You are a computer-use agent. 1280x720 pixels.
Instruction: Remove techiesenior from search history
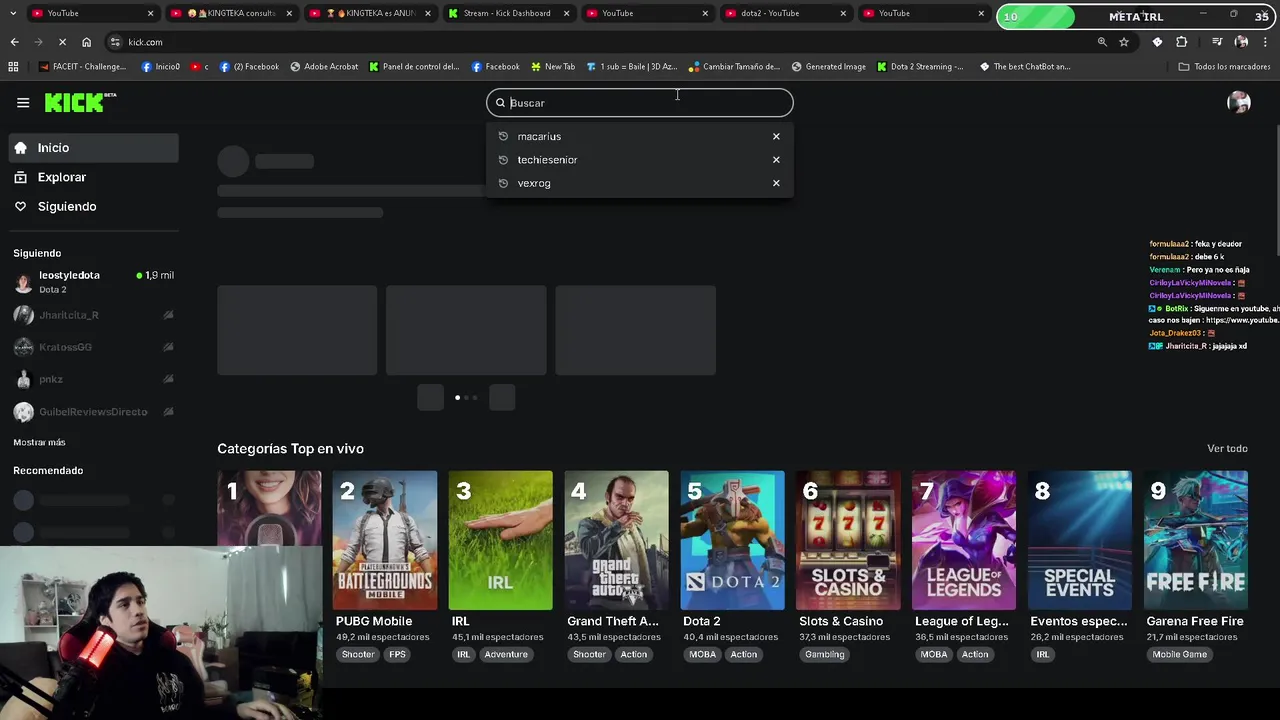(x=776, y=160)
